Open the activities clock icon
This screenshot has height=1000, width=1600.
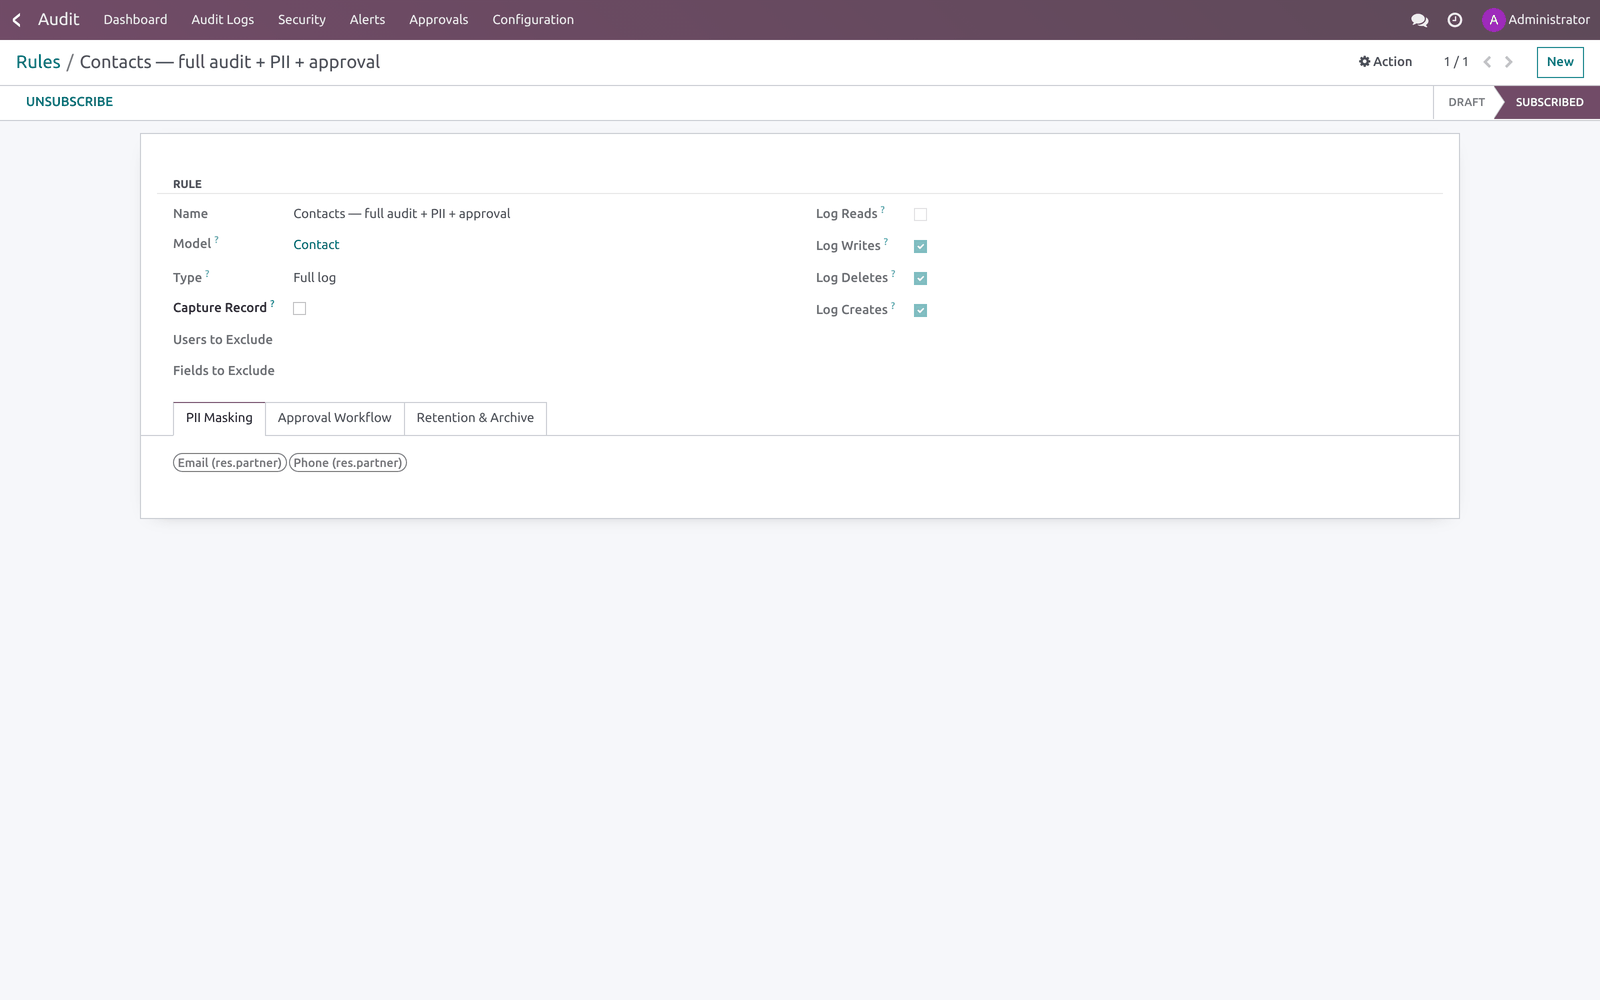coord(1455,20)
